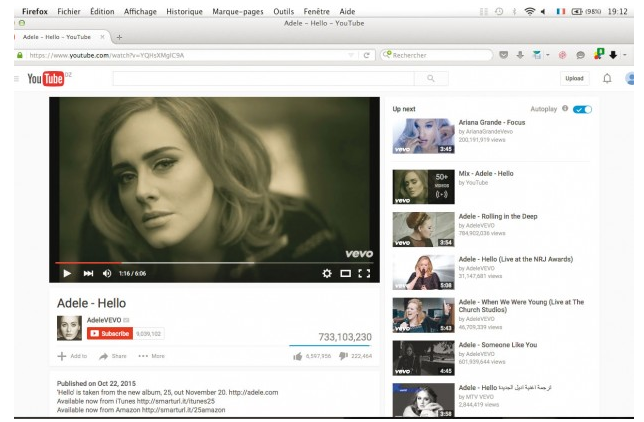The height and width of the screenshot is (422, 644).
Task: Enter fullscreen on the video player
Action: point(364,274)
